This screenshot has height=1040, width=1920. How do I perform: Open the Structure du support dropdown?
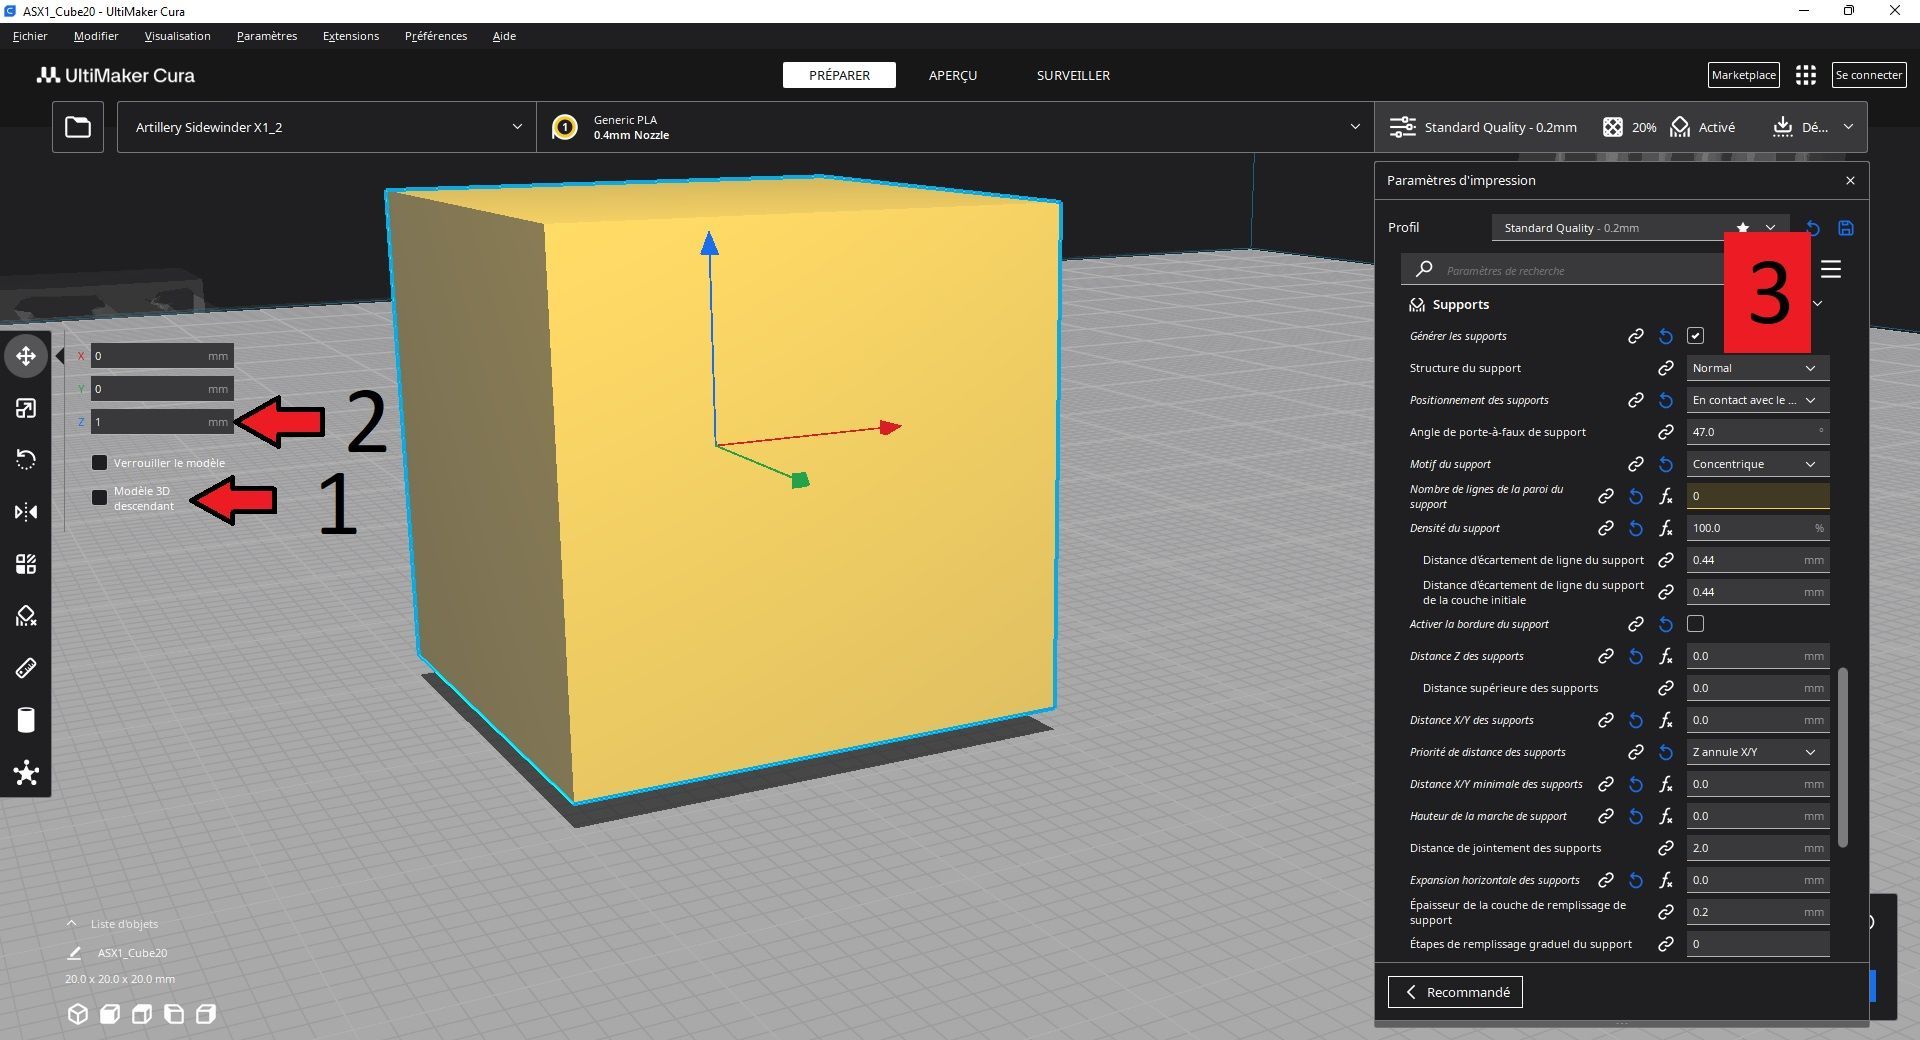click(1757, 368)
